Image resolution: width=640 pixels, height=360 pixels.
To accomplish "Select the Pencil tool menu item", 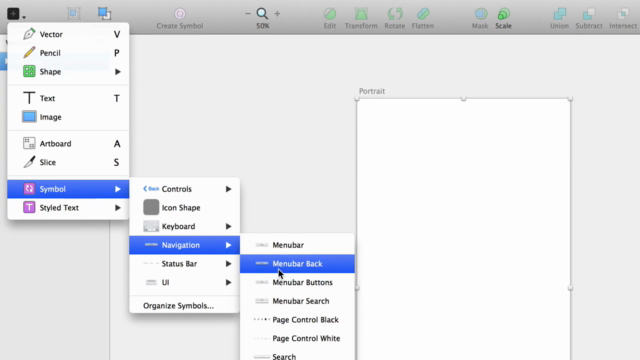I will point(68,53).
